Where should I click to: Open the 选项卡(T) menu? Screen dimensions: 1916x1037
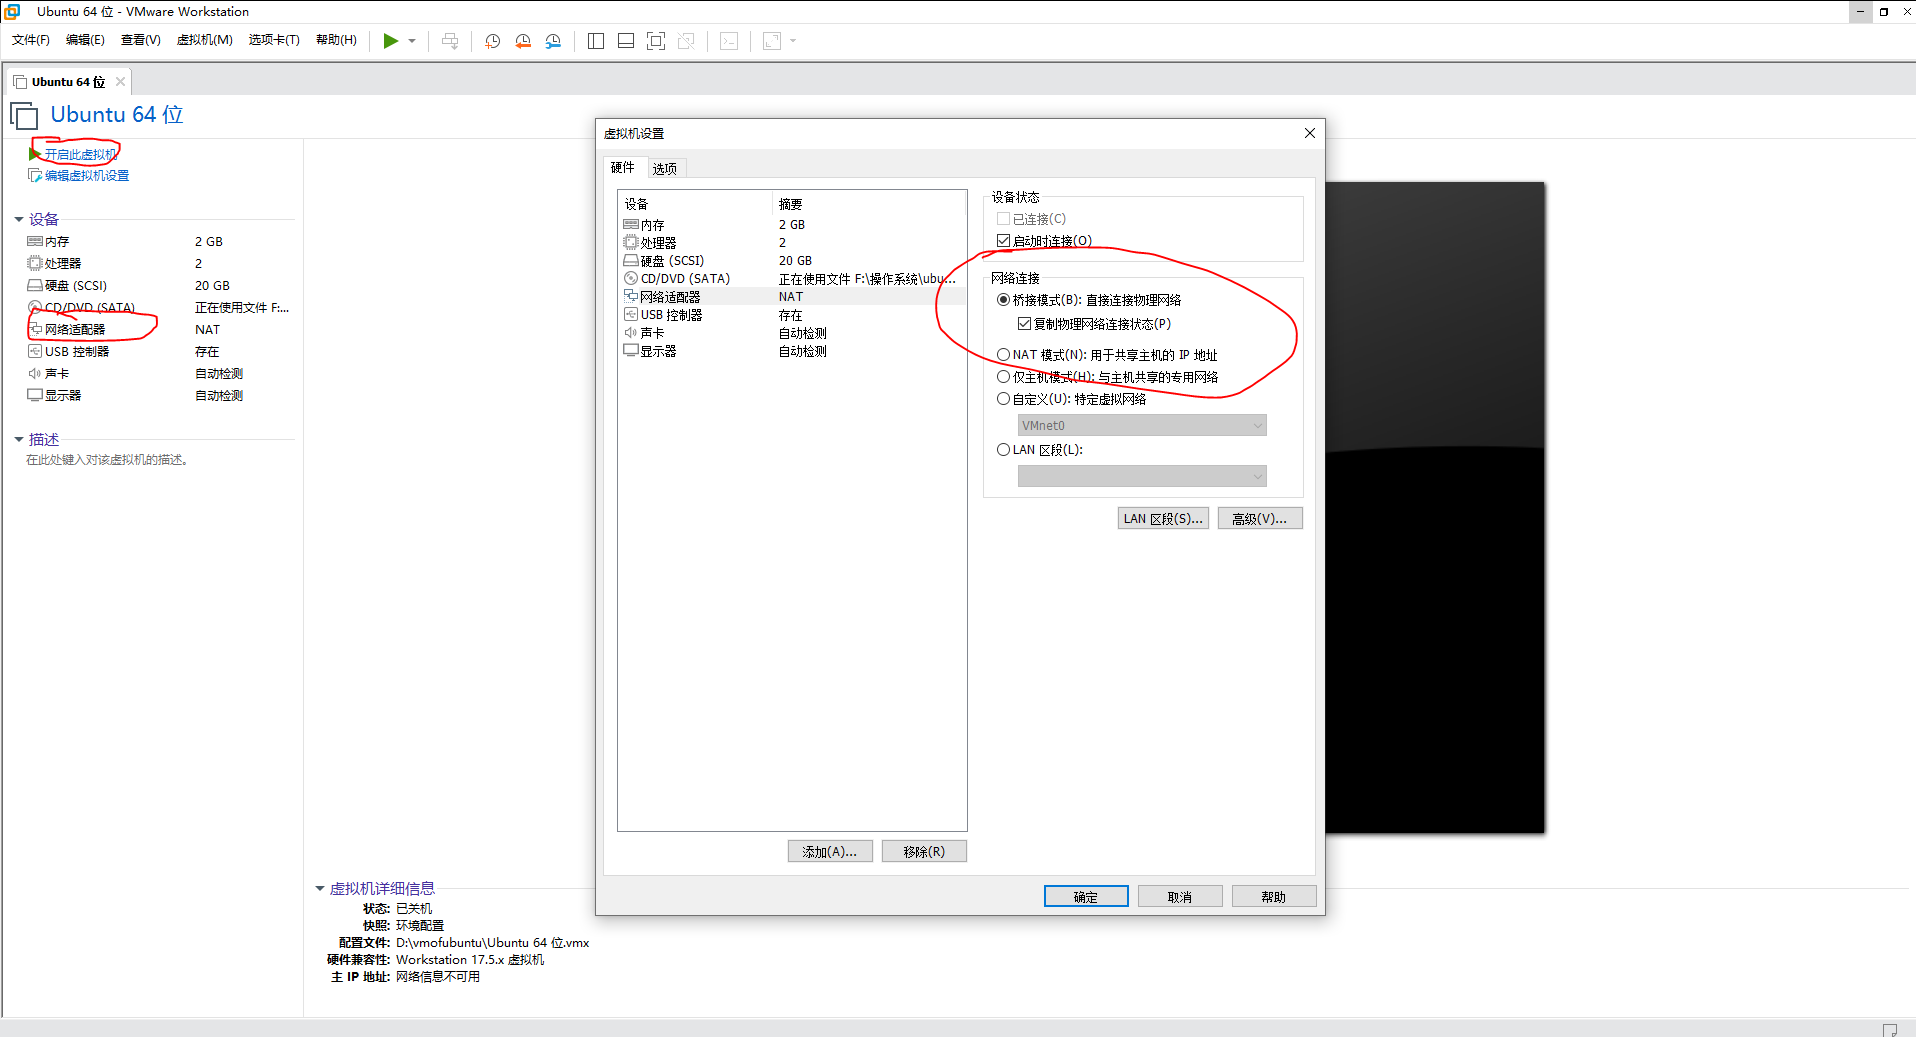[x=274, y=40]
